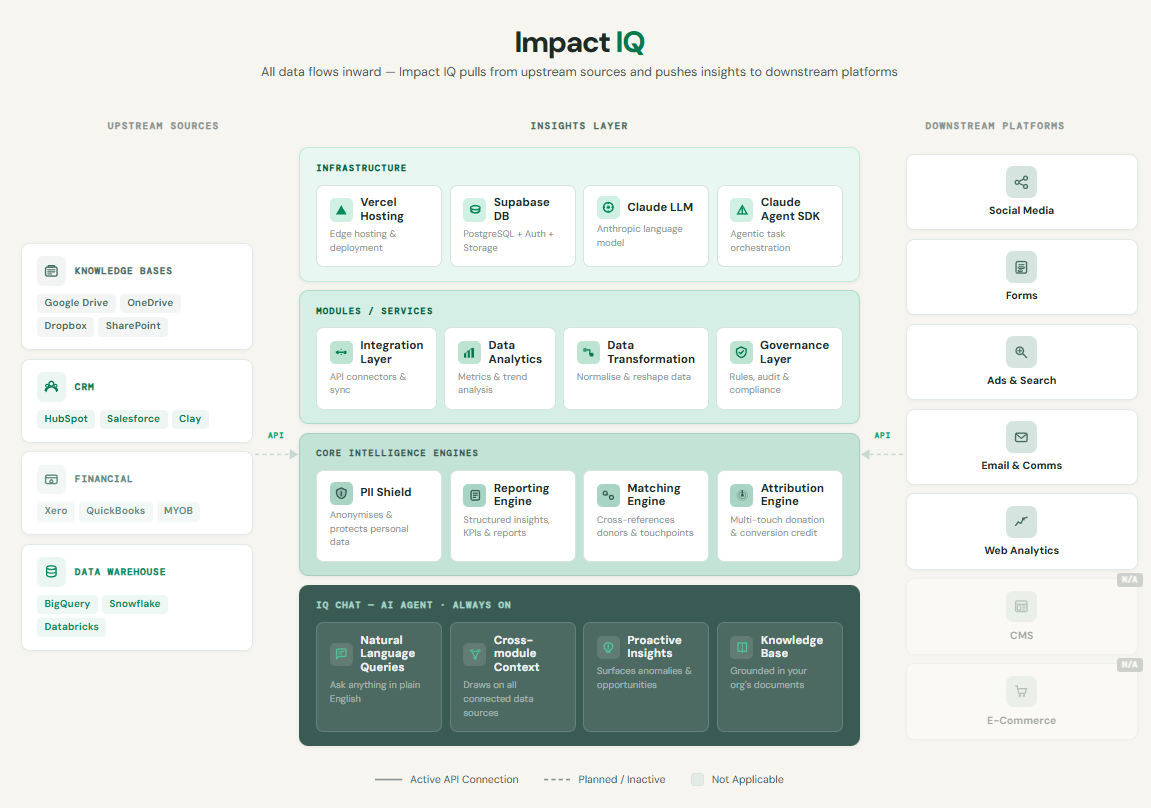Viewport: 1151px width, 808px height.
Task: Click the PII Shield icon
Action: [341, 493]
